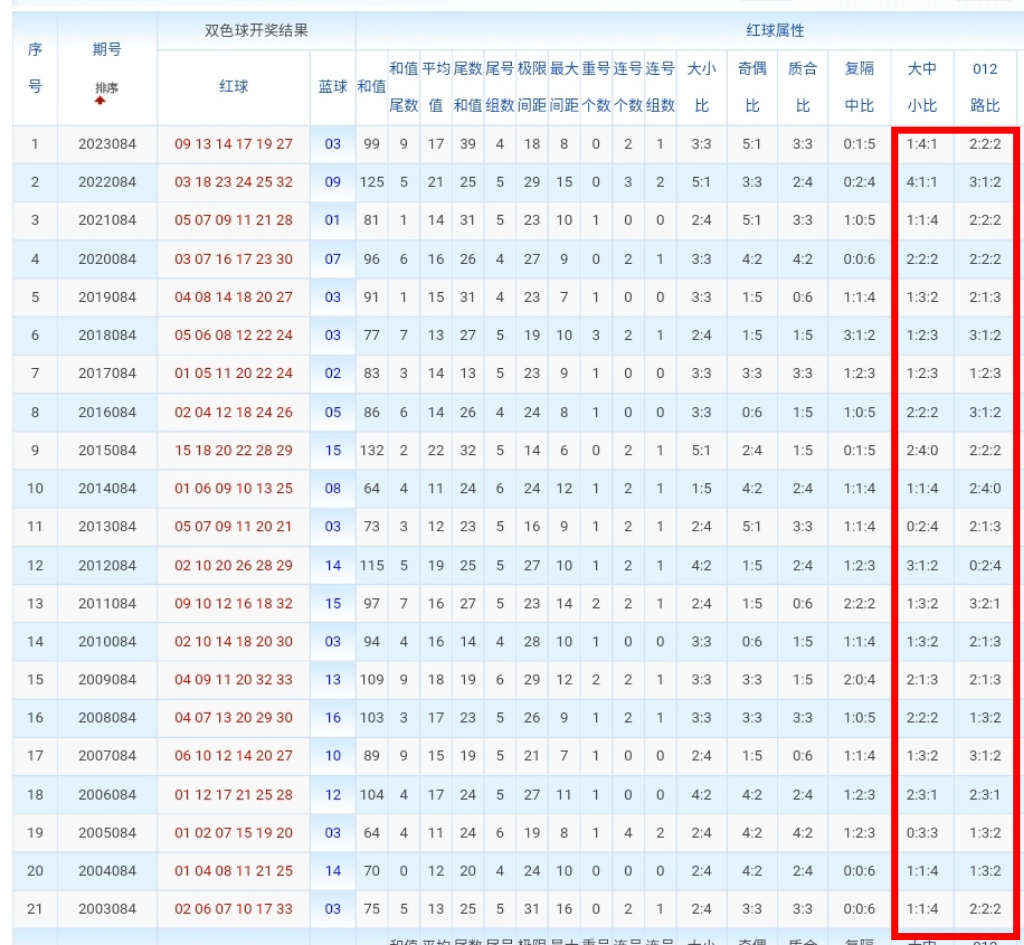Screen dimensions: 1024x945
Task: Select issue number 2017084
Action: coord(107,374)
